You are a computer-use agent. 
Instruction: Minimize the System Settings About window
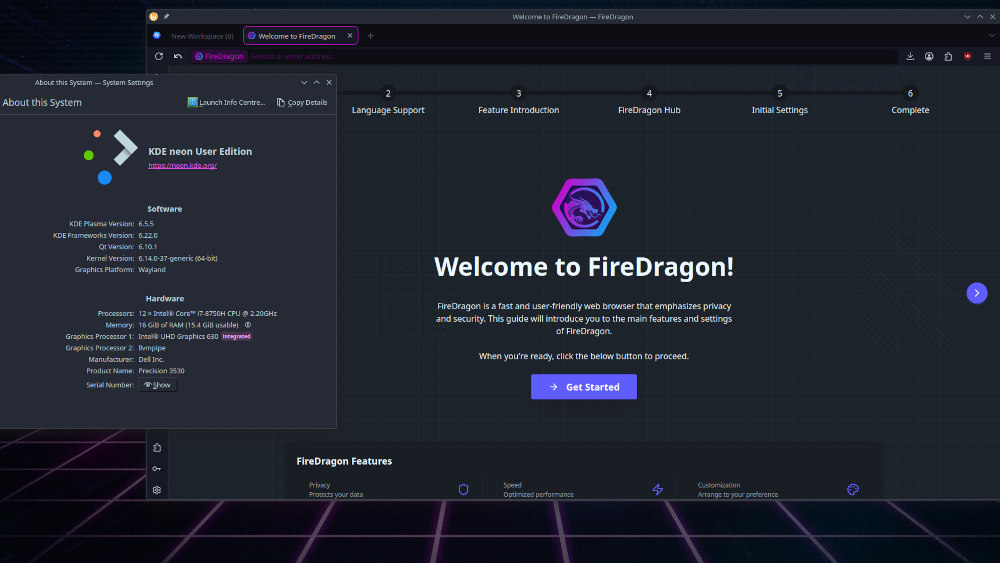pos(304,82)
